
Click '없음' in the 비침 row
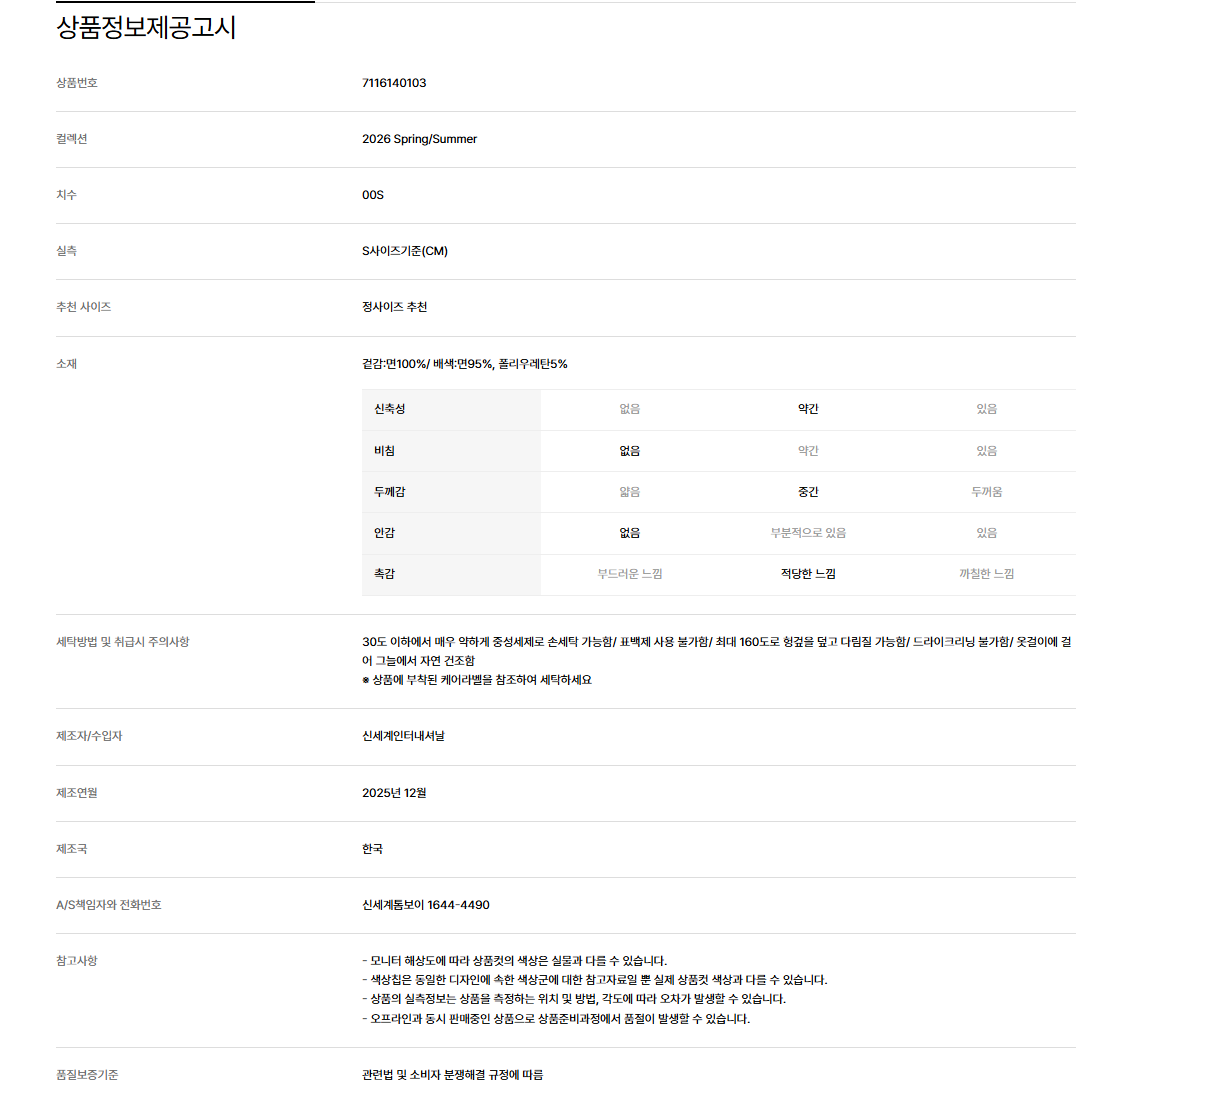[x=629, y=451]
